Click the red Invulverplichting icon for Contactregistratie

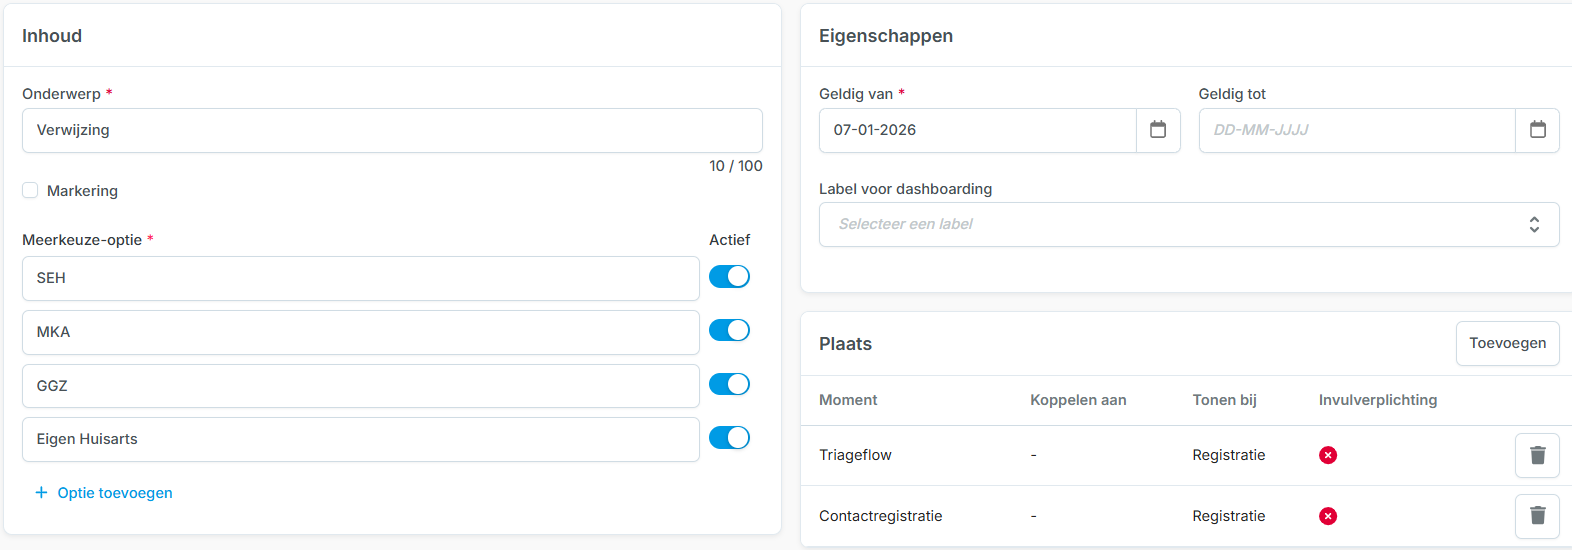coord(1328,516)
